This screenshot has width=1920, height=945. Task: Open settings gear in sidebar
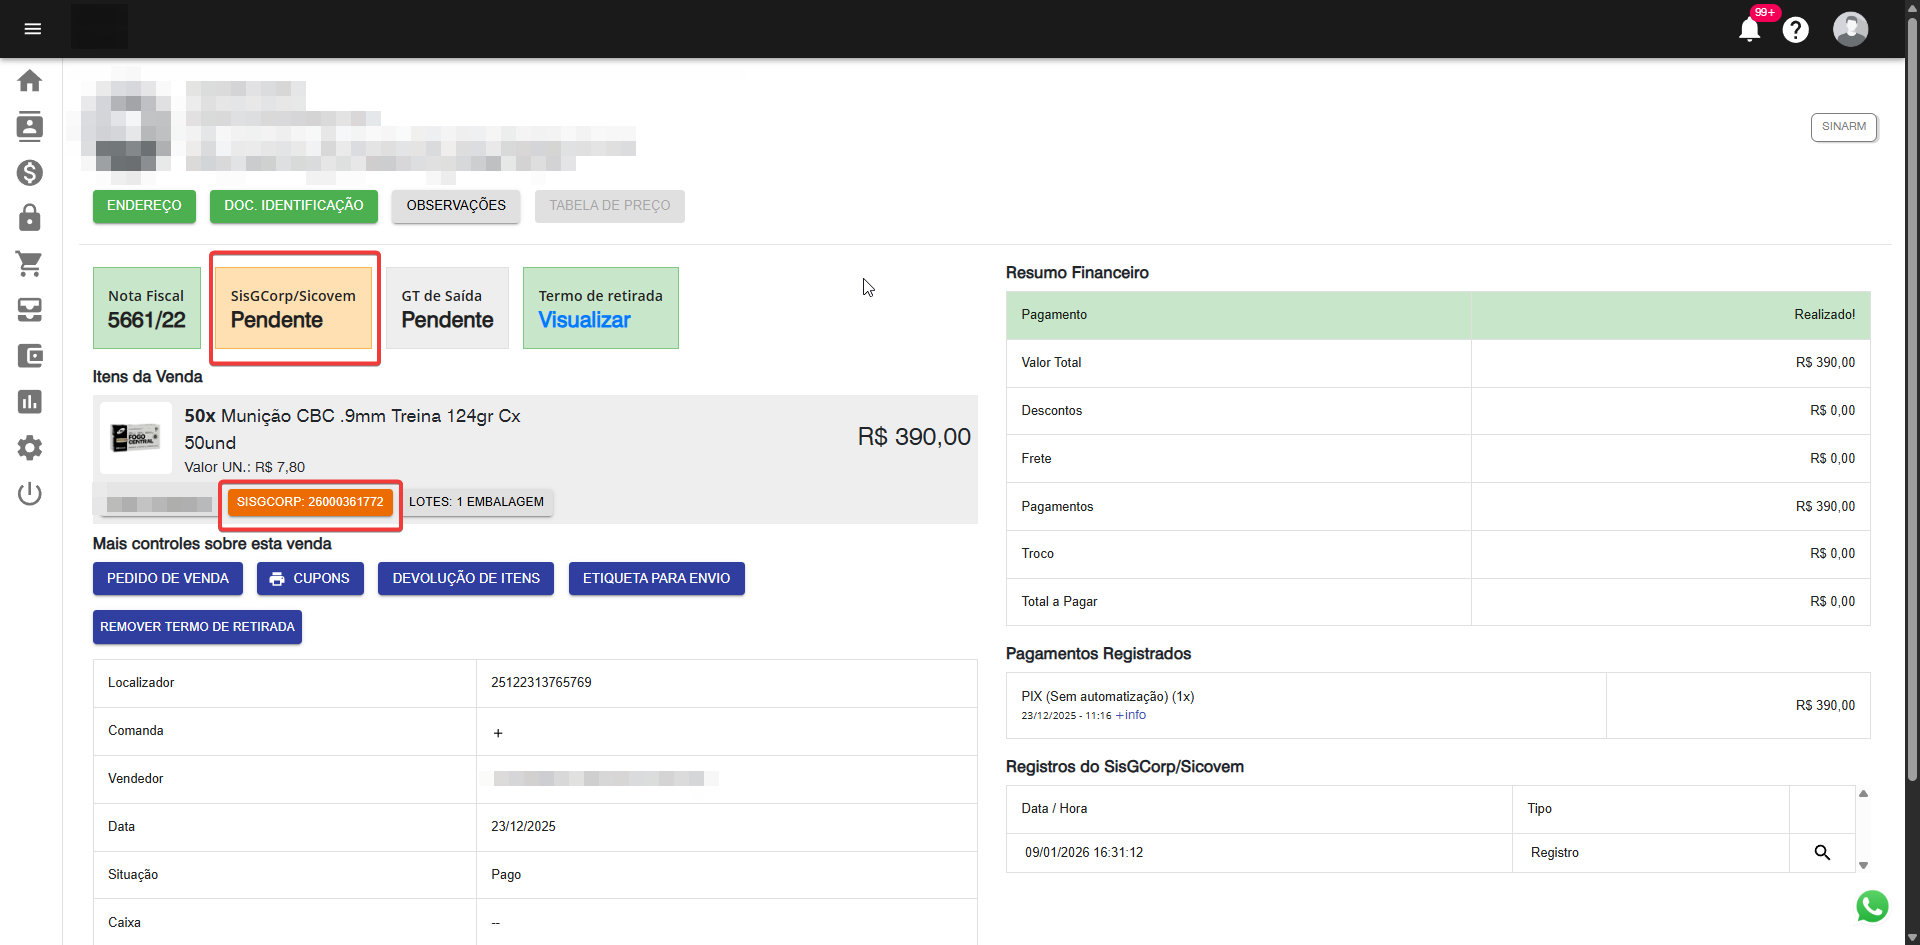(30, 448)
